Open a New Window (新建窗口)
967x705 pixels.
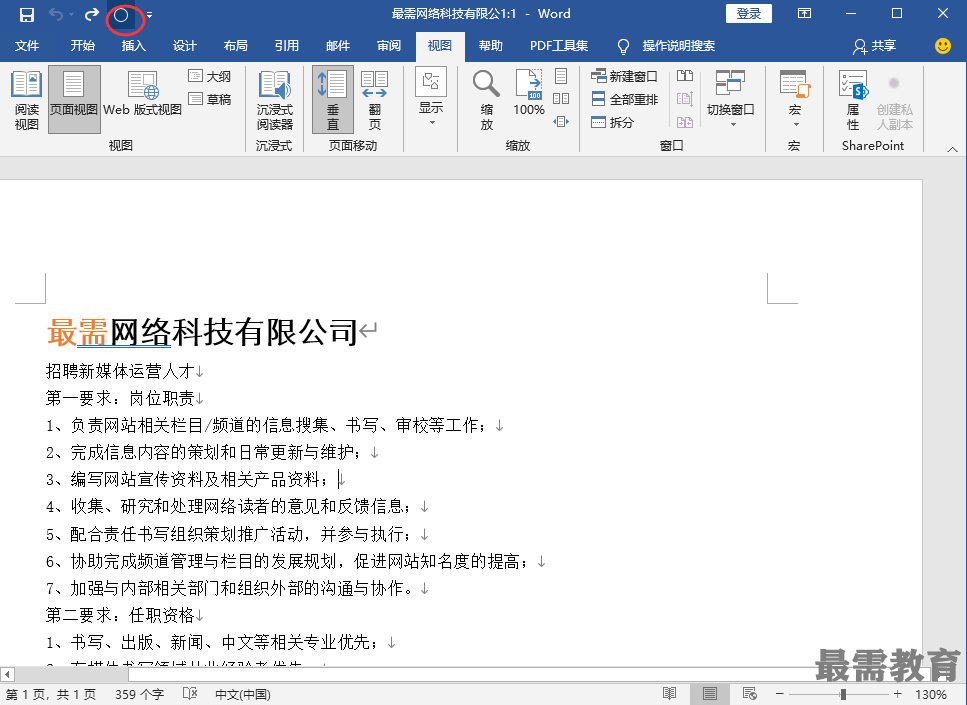point(624,76)
